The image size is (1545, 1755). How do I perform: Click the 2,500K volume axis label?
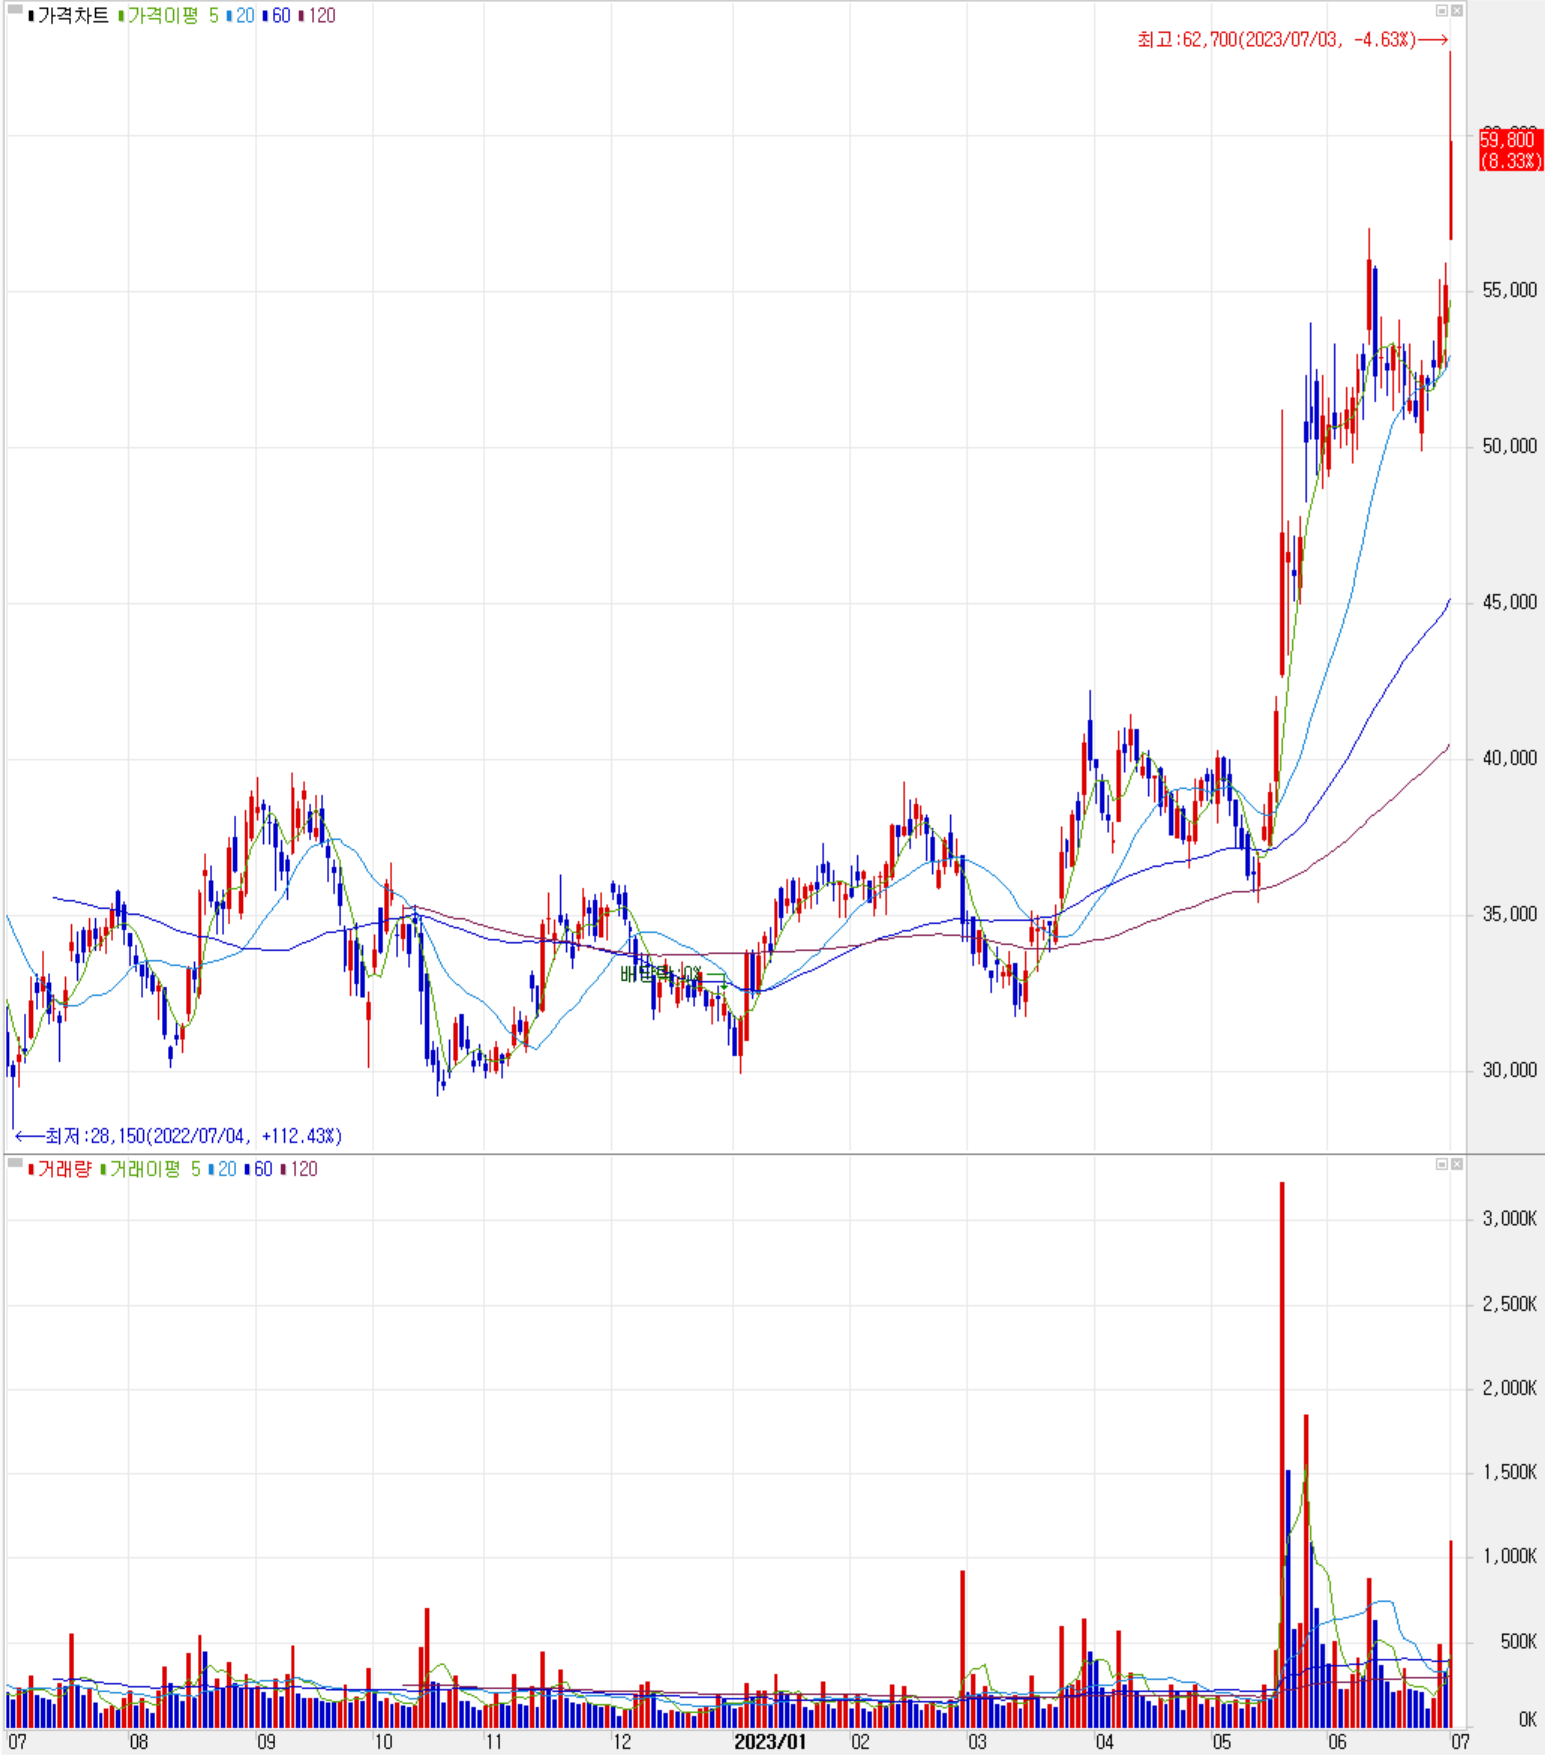tap(1509, 1304)
